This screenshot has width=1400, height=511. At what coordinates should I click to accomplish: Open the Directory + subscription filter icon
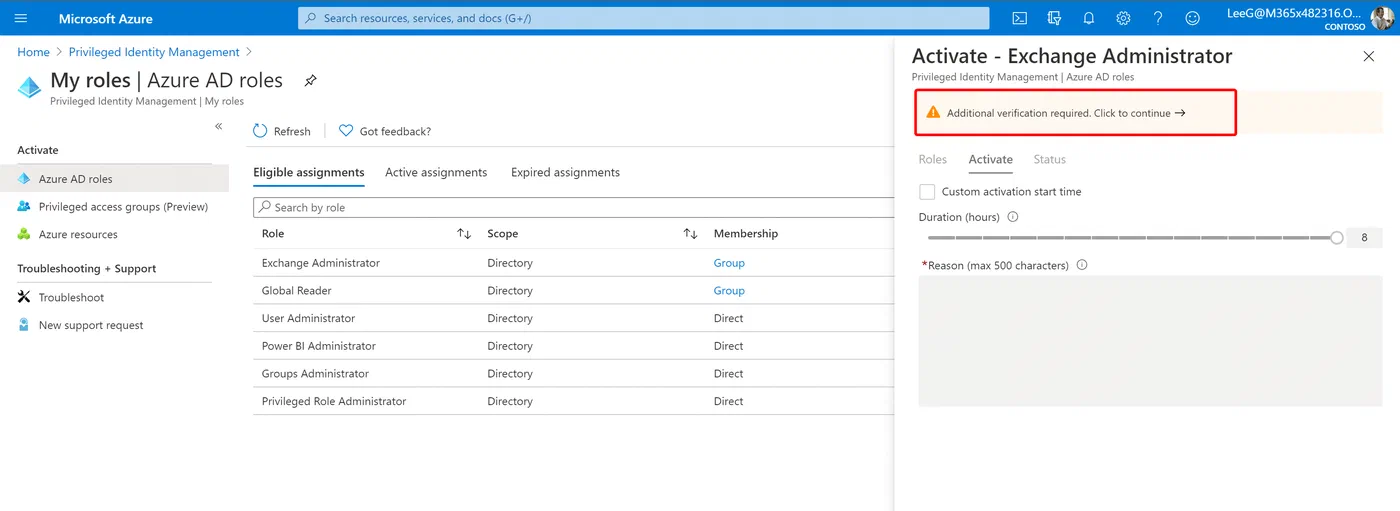pos(1054,18)
